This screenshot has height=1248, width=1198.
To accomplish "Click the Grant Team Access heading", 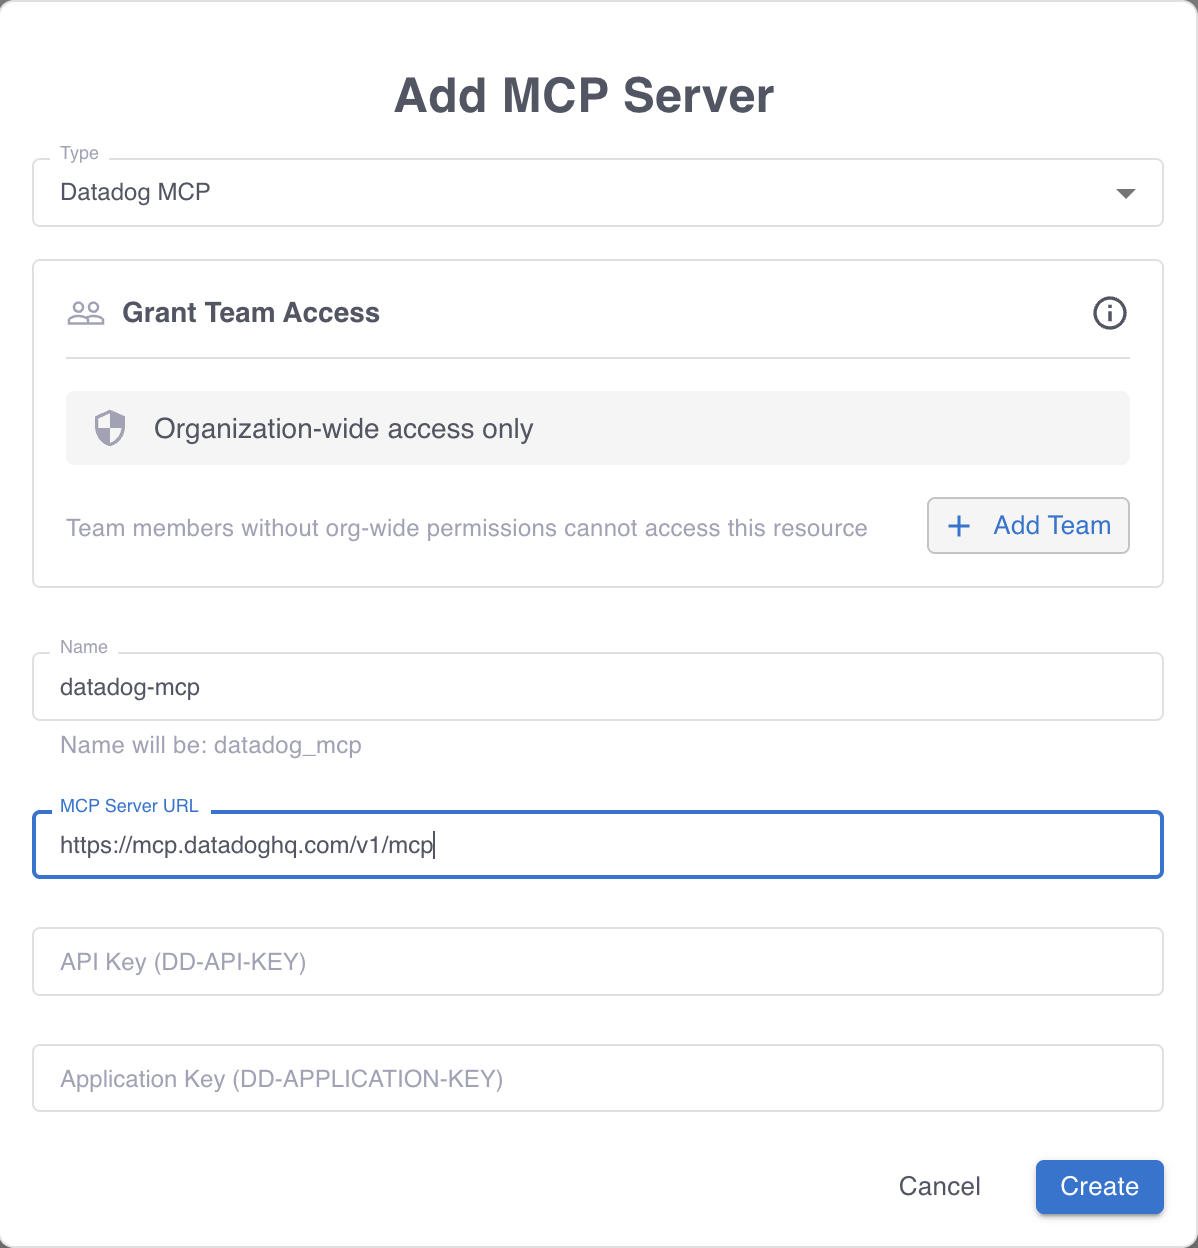I will [x=251, y=313].
